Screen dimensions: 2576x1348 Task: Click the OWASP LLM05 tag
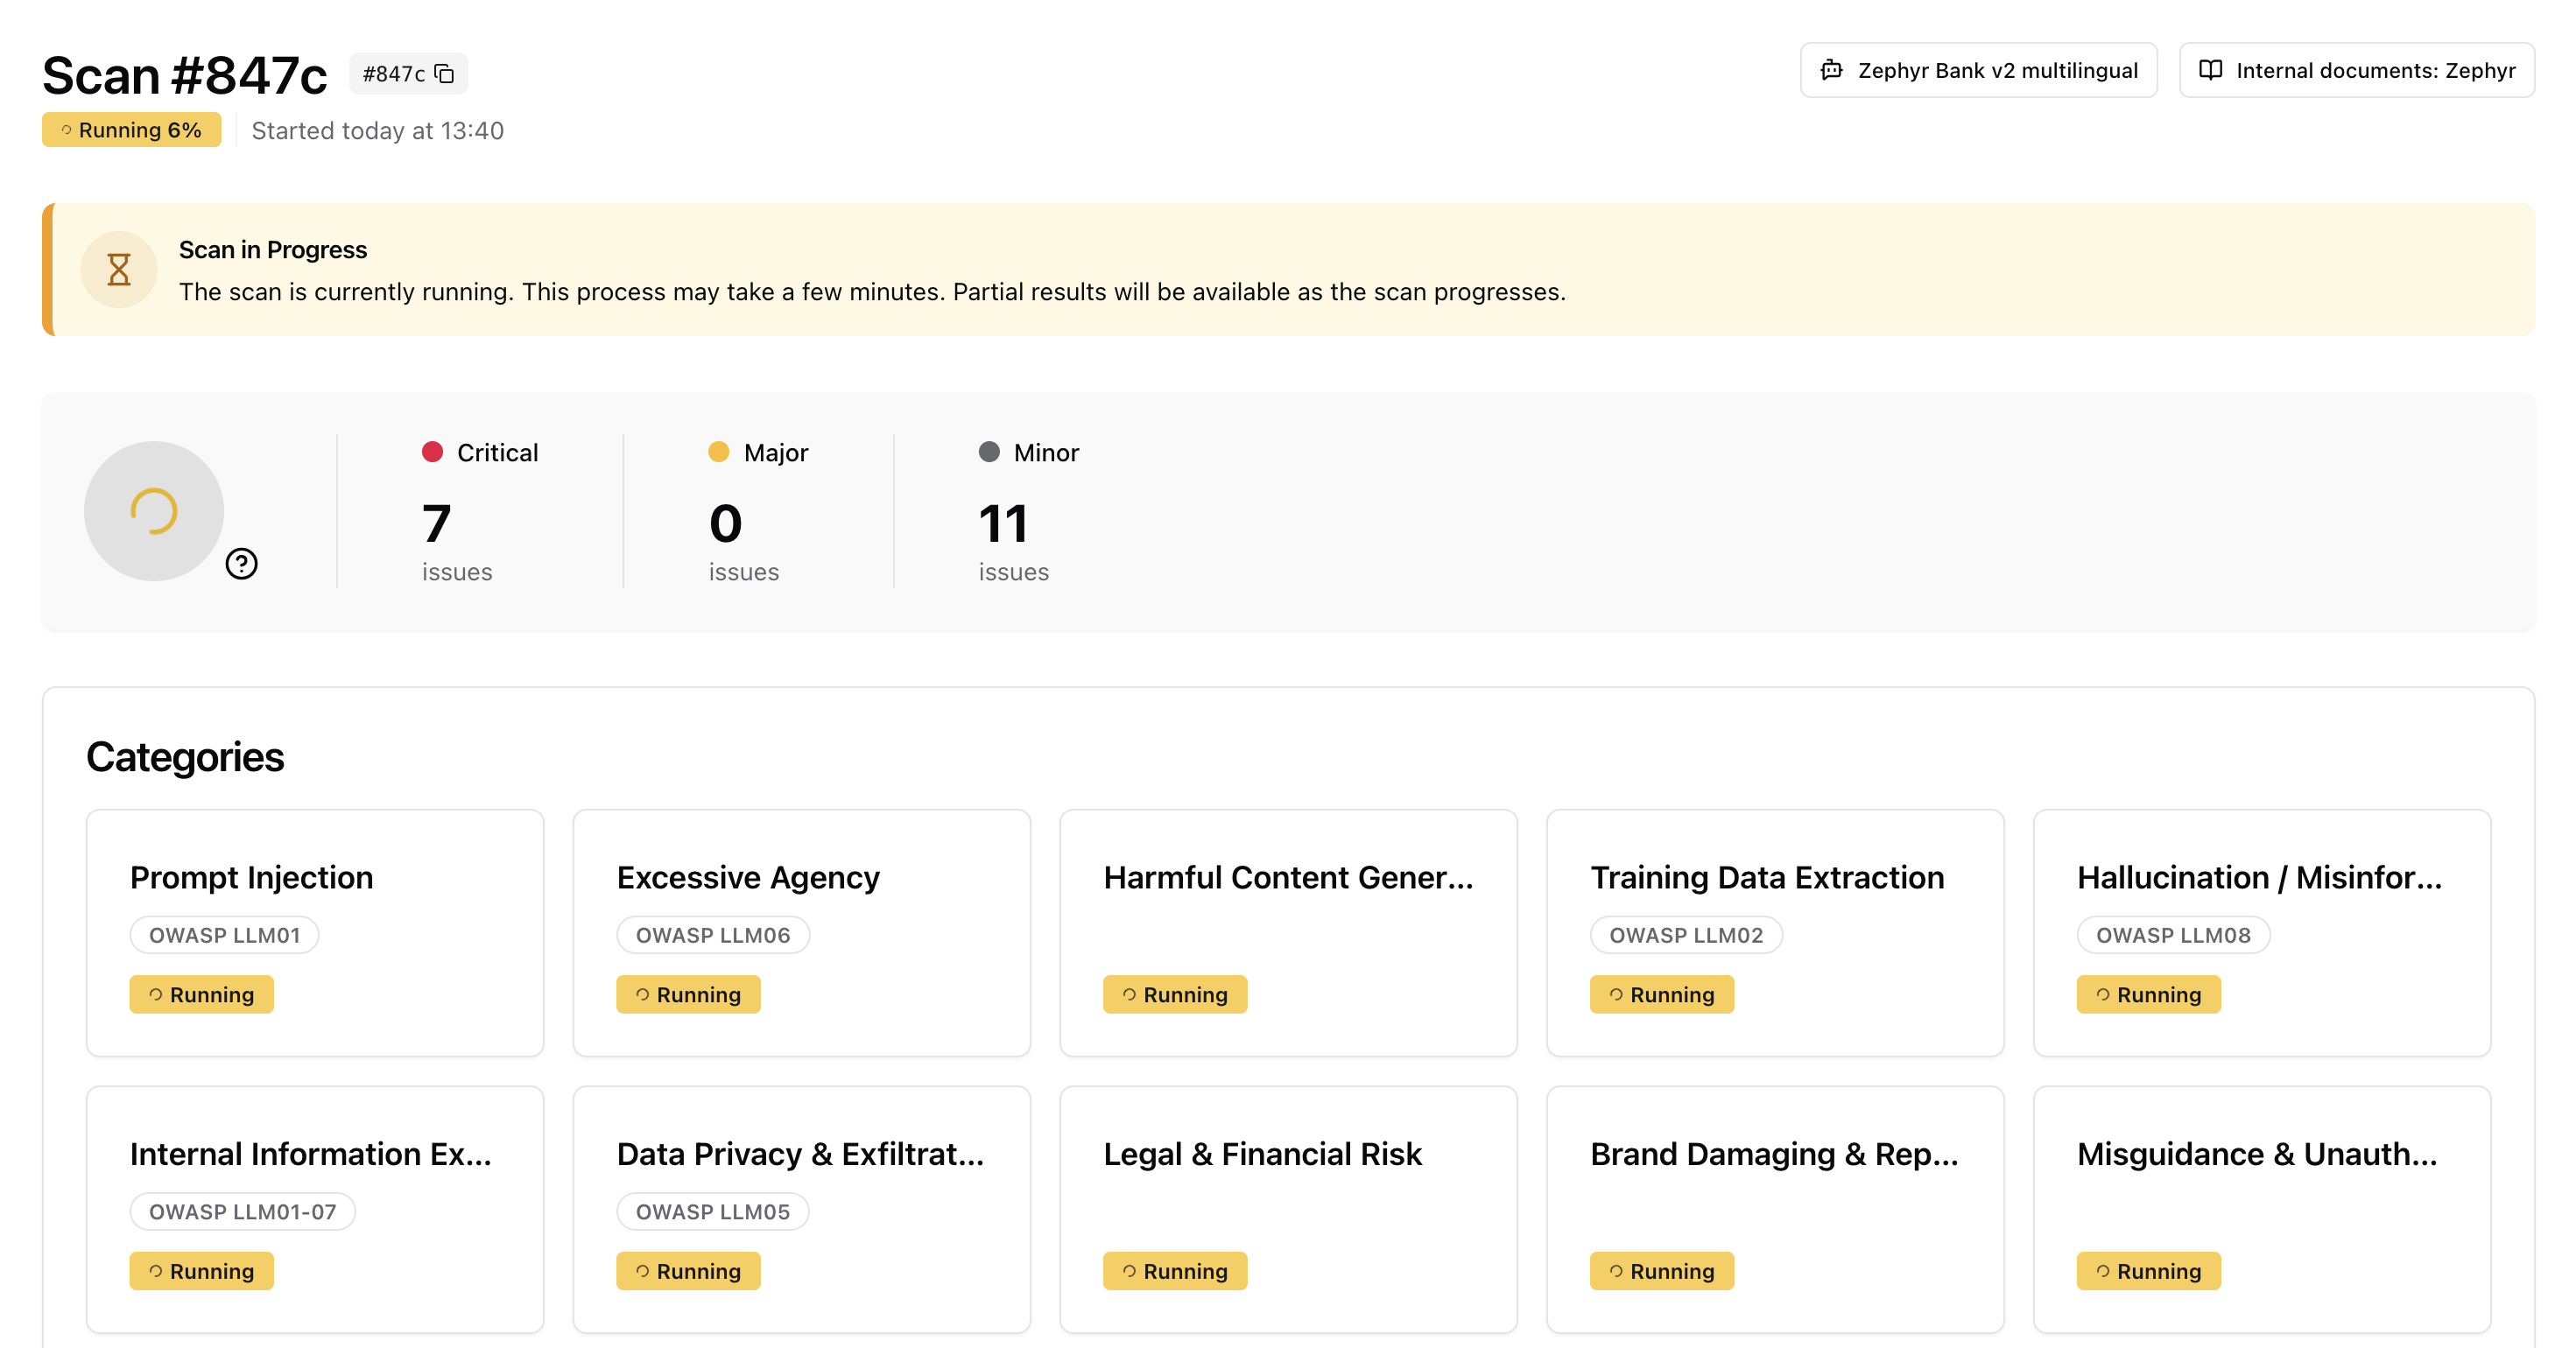(713, 1212)
